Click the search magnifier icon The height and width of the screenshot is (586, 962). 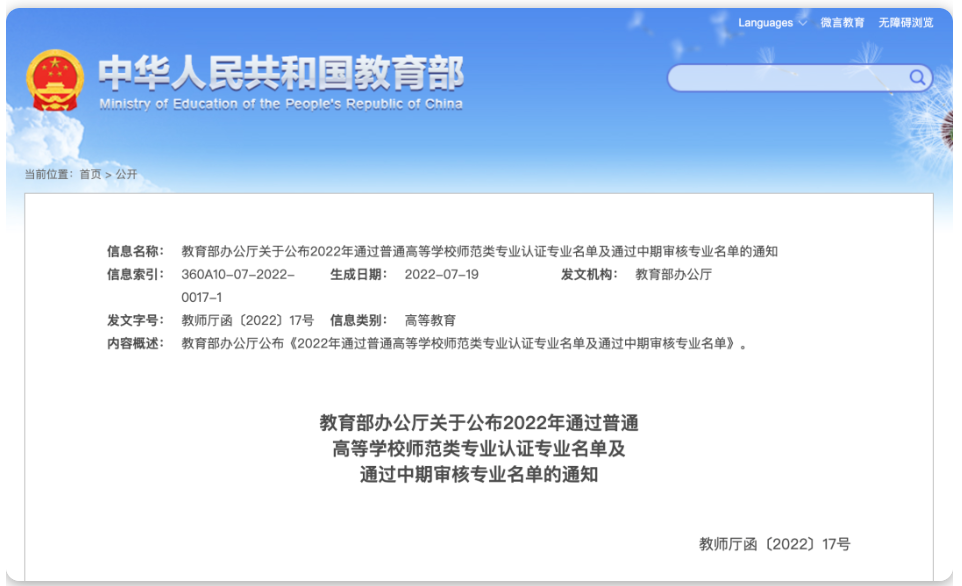(x=917, y=77)
